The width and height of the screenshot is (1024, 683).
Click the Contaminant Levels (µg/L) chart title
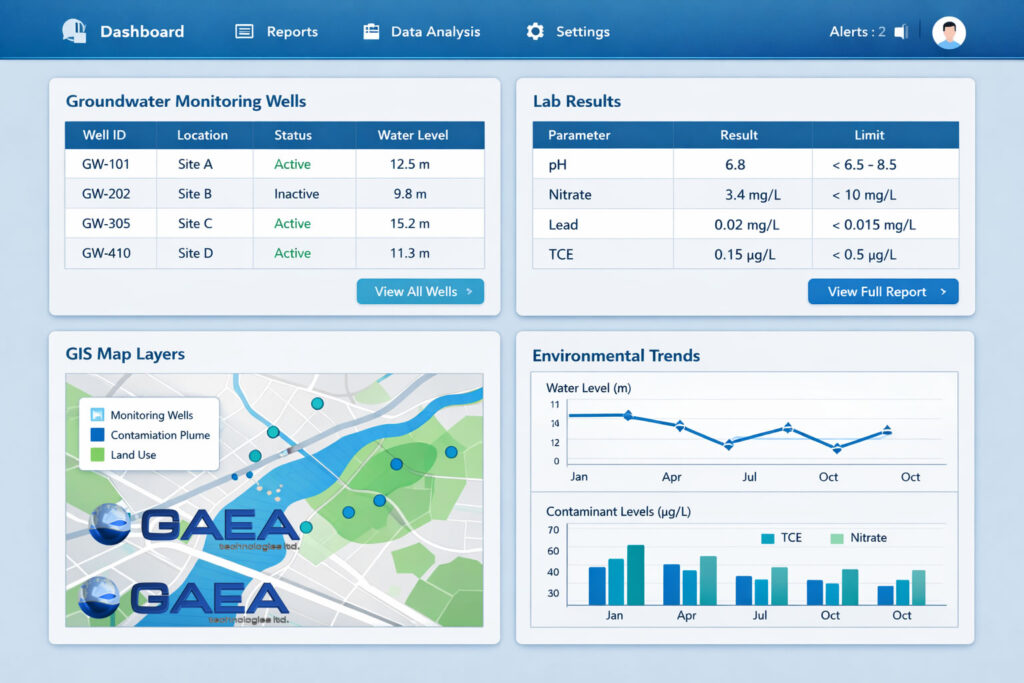tap(618, 511)
